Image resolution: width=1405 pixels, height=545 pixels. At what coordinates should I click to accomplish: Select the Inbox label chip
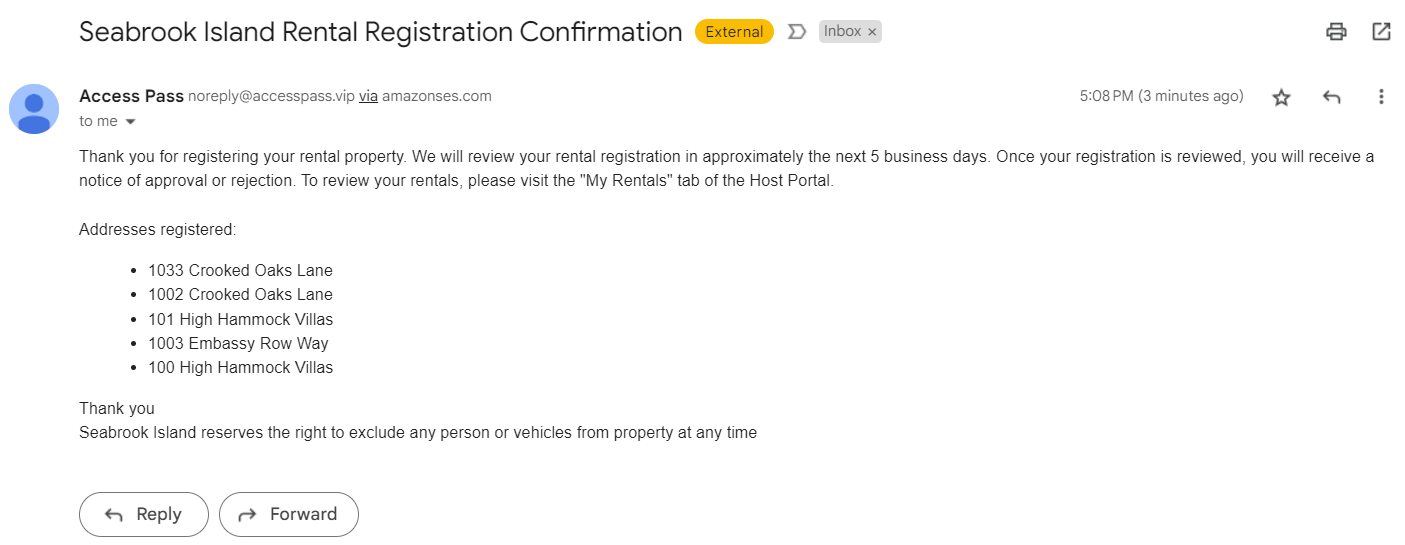pos(842,32)
